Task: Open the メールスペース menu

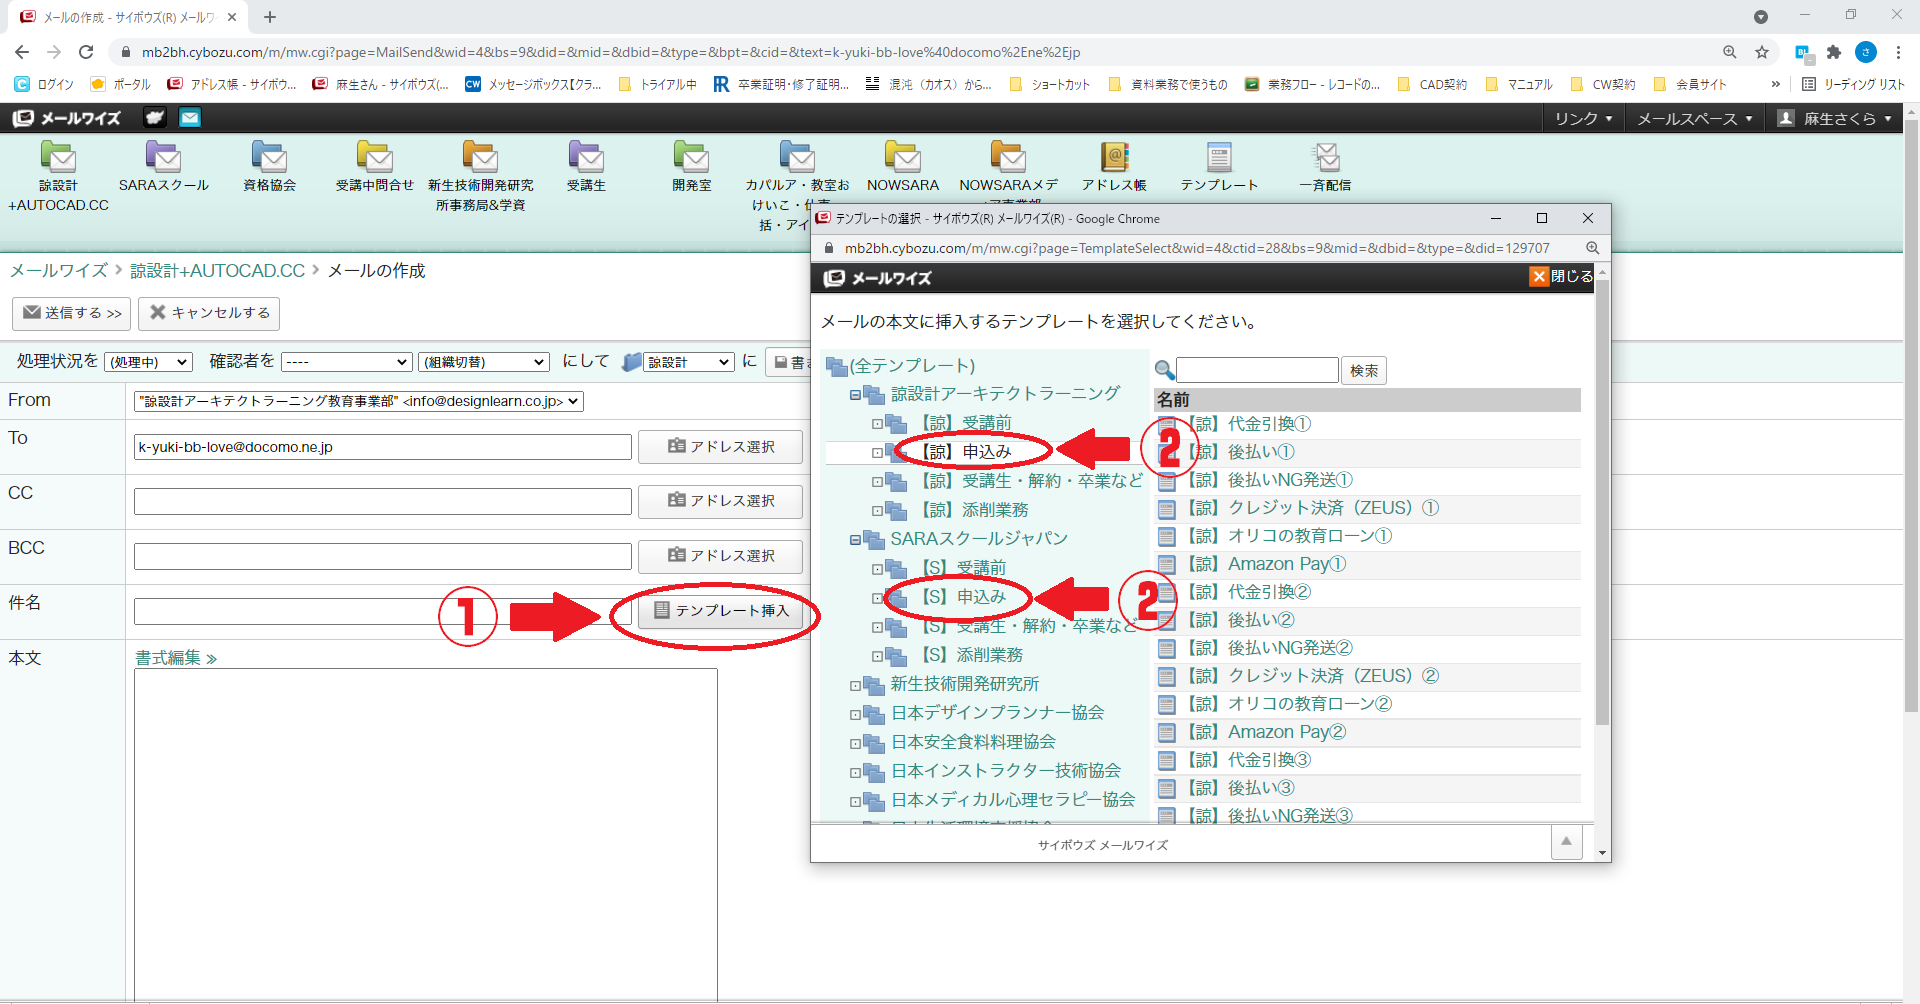Action: tap(1694, 119)
